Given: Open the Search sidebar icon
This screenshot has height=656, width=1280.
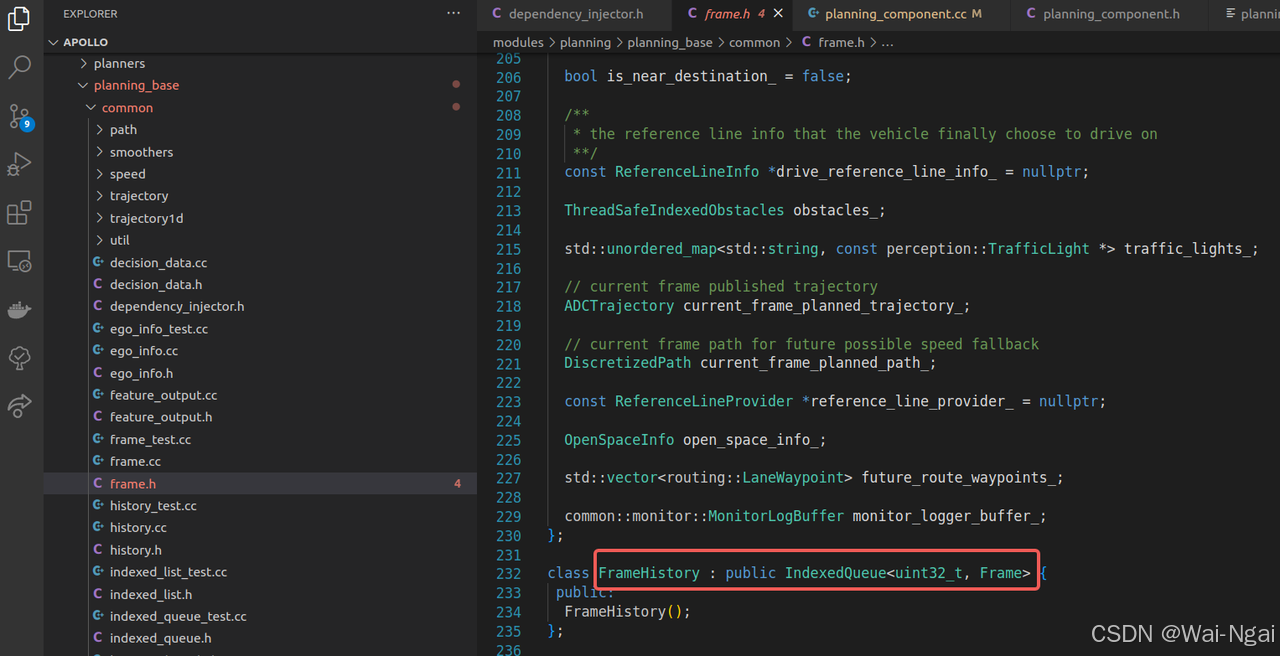Looking at the screenshot, I should coord(20,66).
